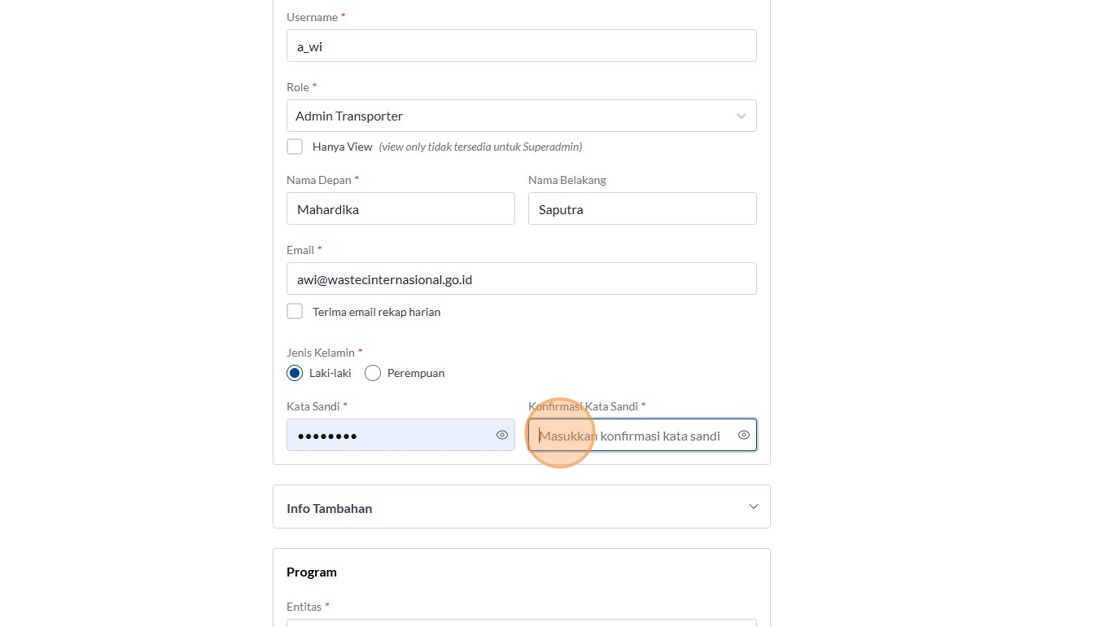Click the Nama Belakang field with Saputra

tap(642, 209)
